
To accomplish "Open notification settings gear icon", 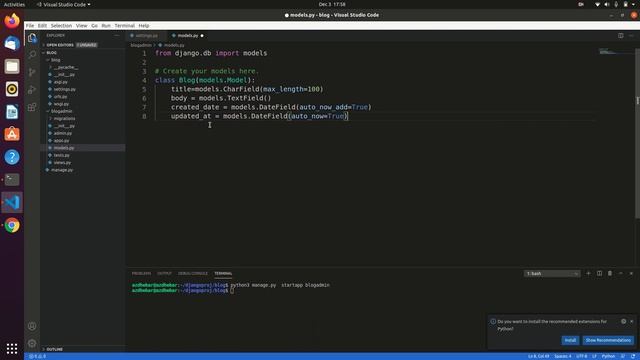I will (x=623, y=321).
